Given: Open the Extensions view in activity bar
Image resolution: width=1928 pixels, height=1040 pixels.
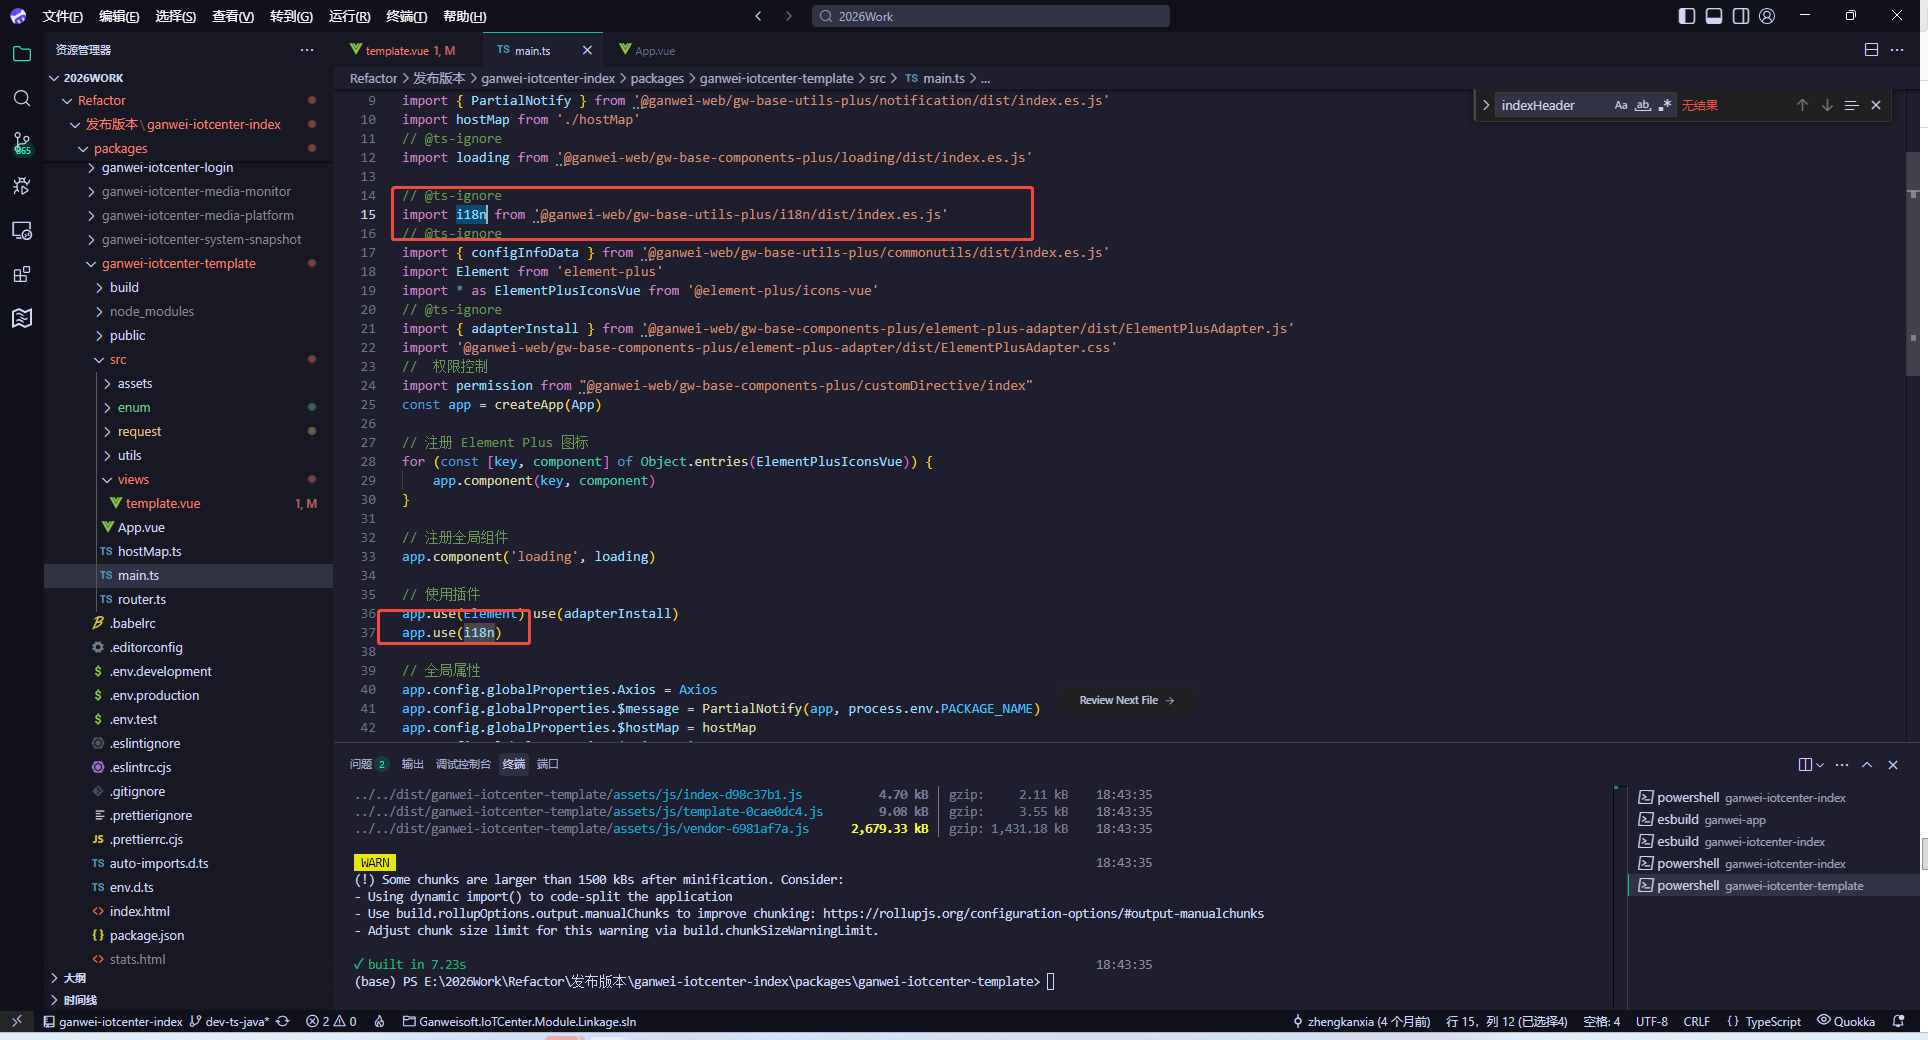Looking at the screenshot, I should click(22, 274).
